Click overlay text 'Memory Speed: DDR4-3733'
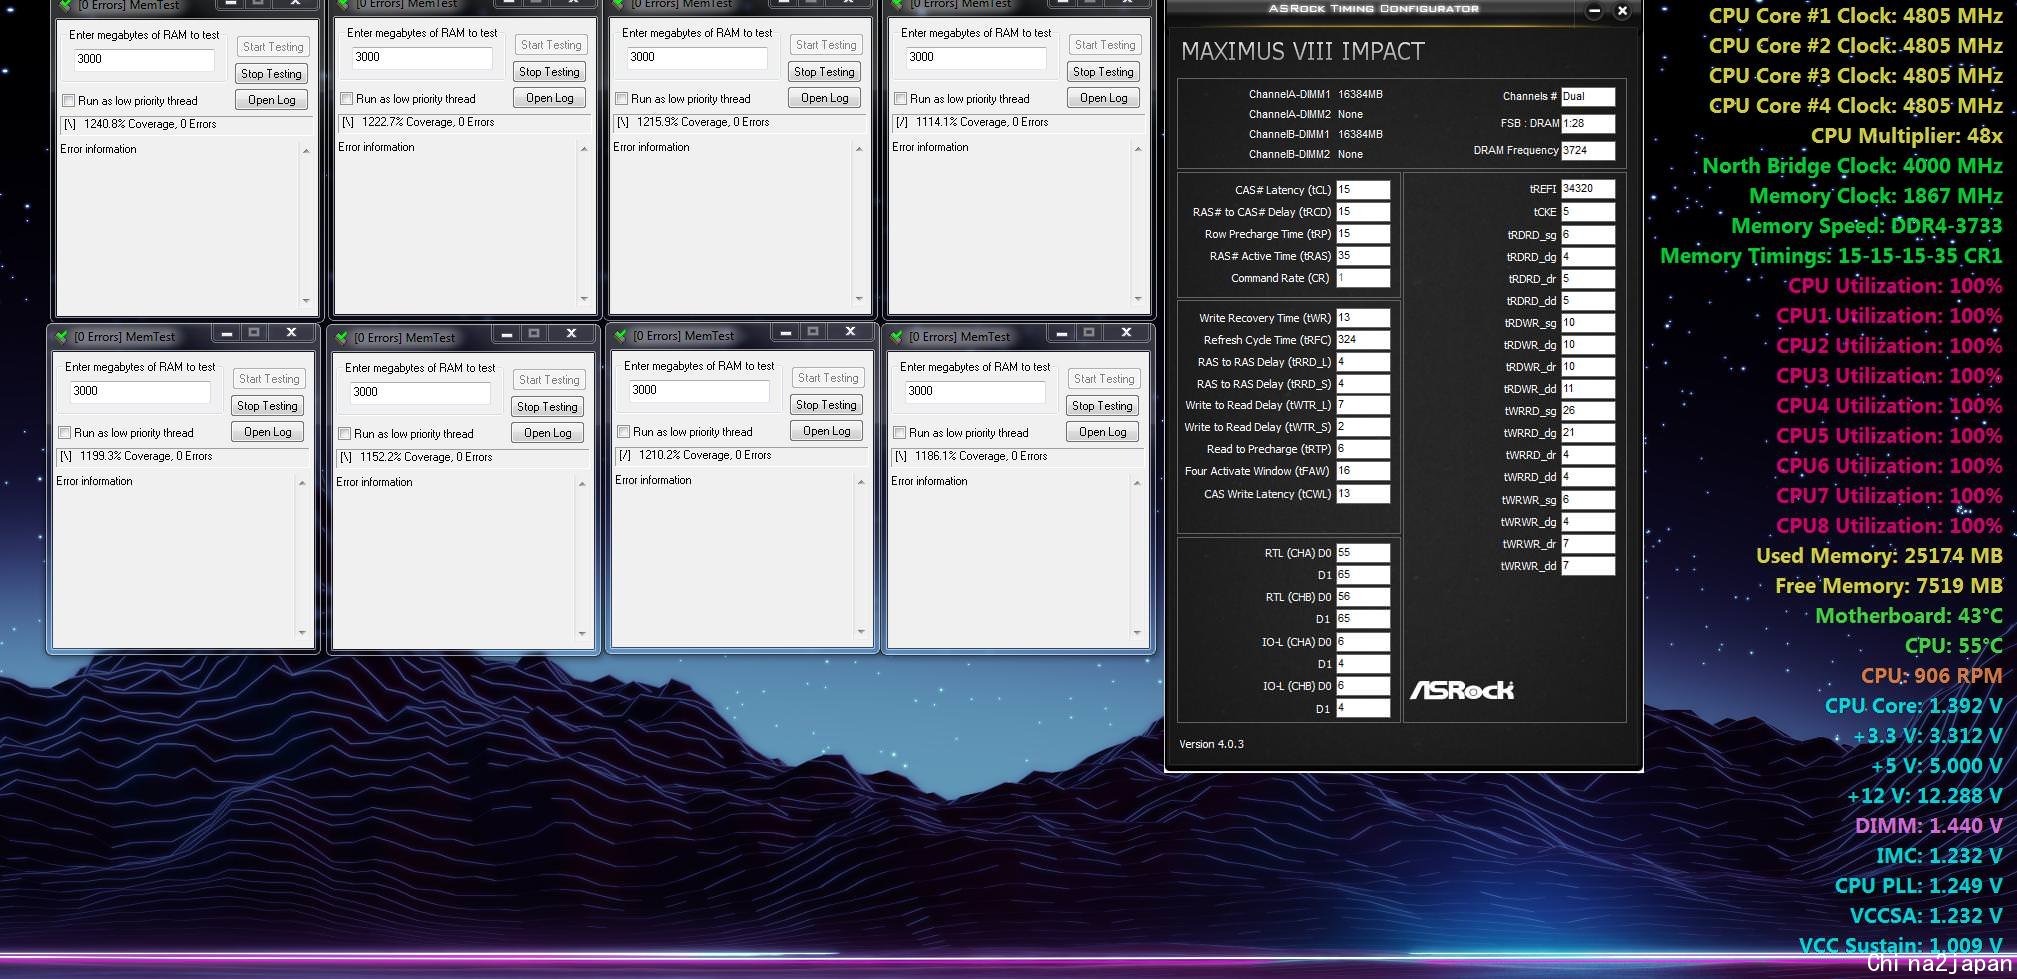The image size is (2017, 979). tap(1866, 226)
